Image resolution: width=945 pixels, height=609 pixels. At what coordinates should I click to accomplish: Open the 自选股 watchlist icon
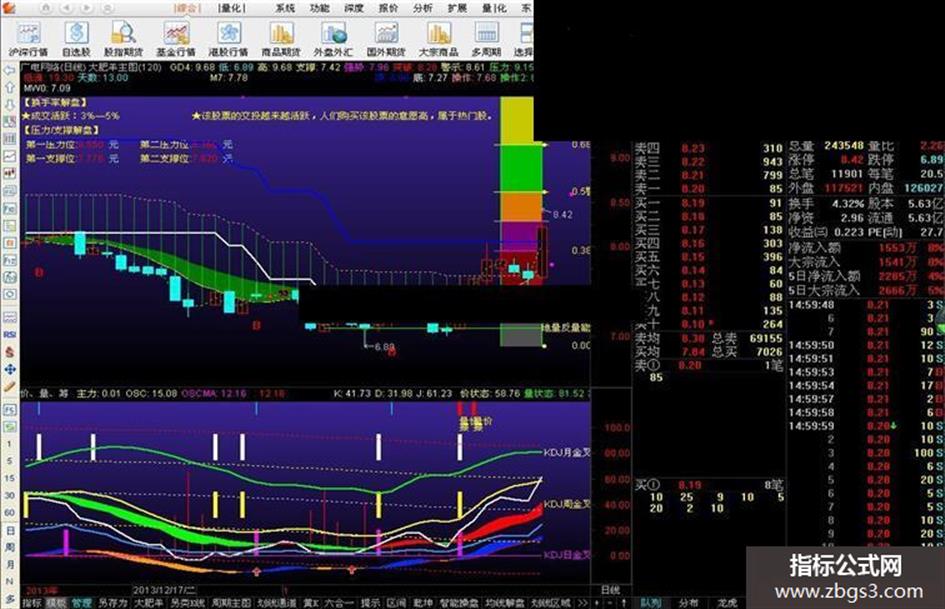tap(77, 39)
